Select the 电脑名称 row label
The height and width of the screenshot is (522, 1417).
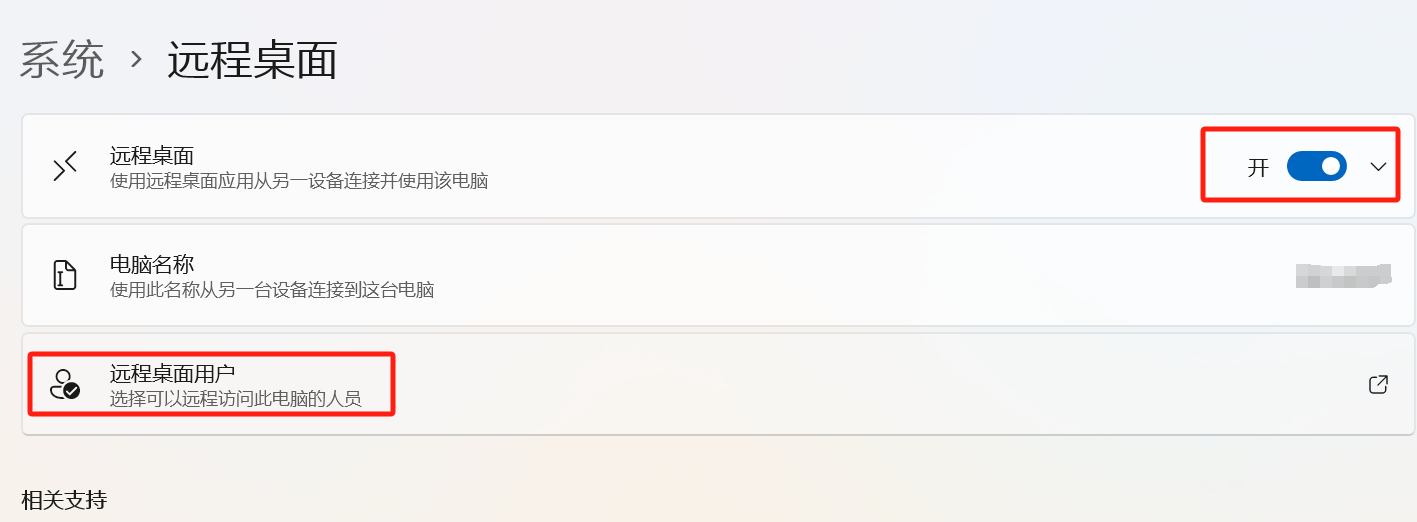[152, 265]
